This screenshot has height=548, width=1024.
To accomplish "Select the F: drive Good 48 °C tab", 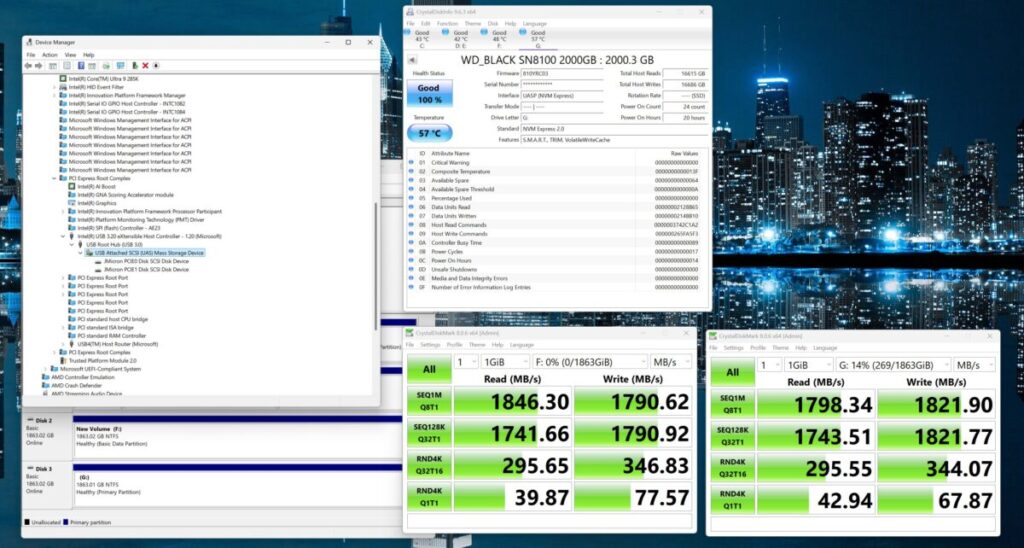I will click(499, 39).
